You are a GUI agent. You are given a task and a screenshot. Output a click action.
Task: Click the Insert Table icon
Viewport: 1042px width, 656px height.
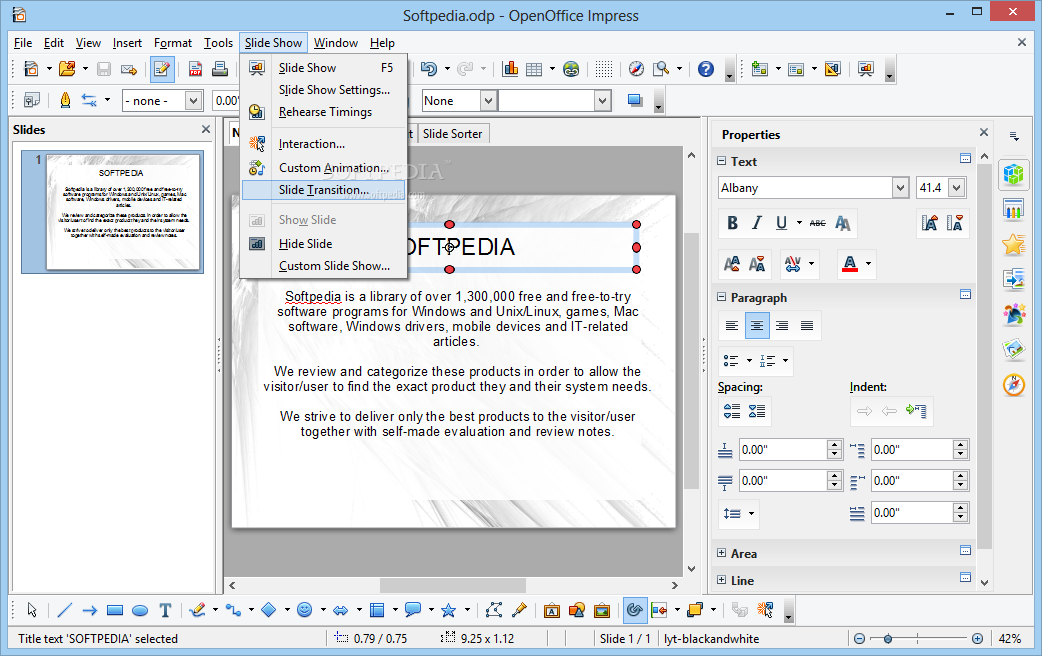(x=534, y=68)
